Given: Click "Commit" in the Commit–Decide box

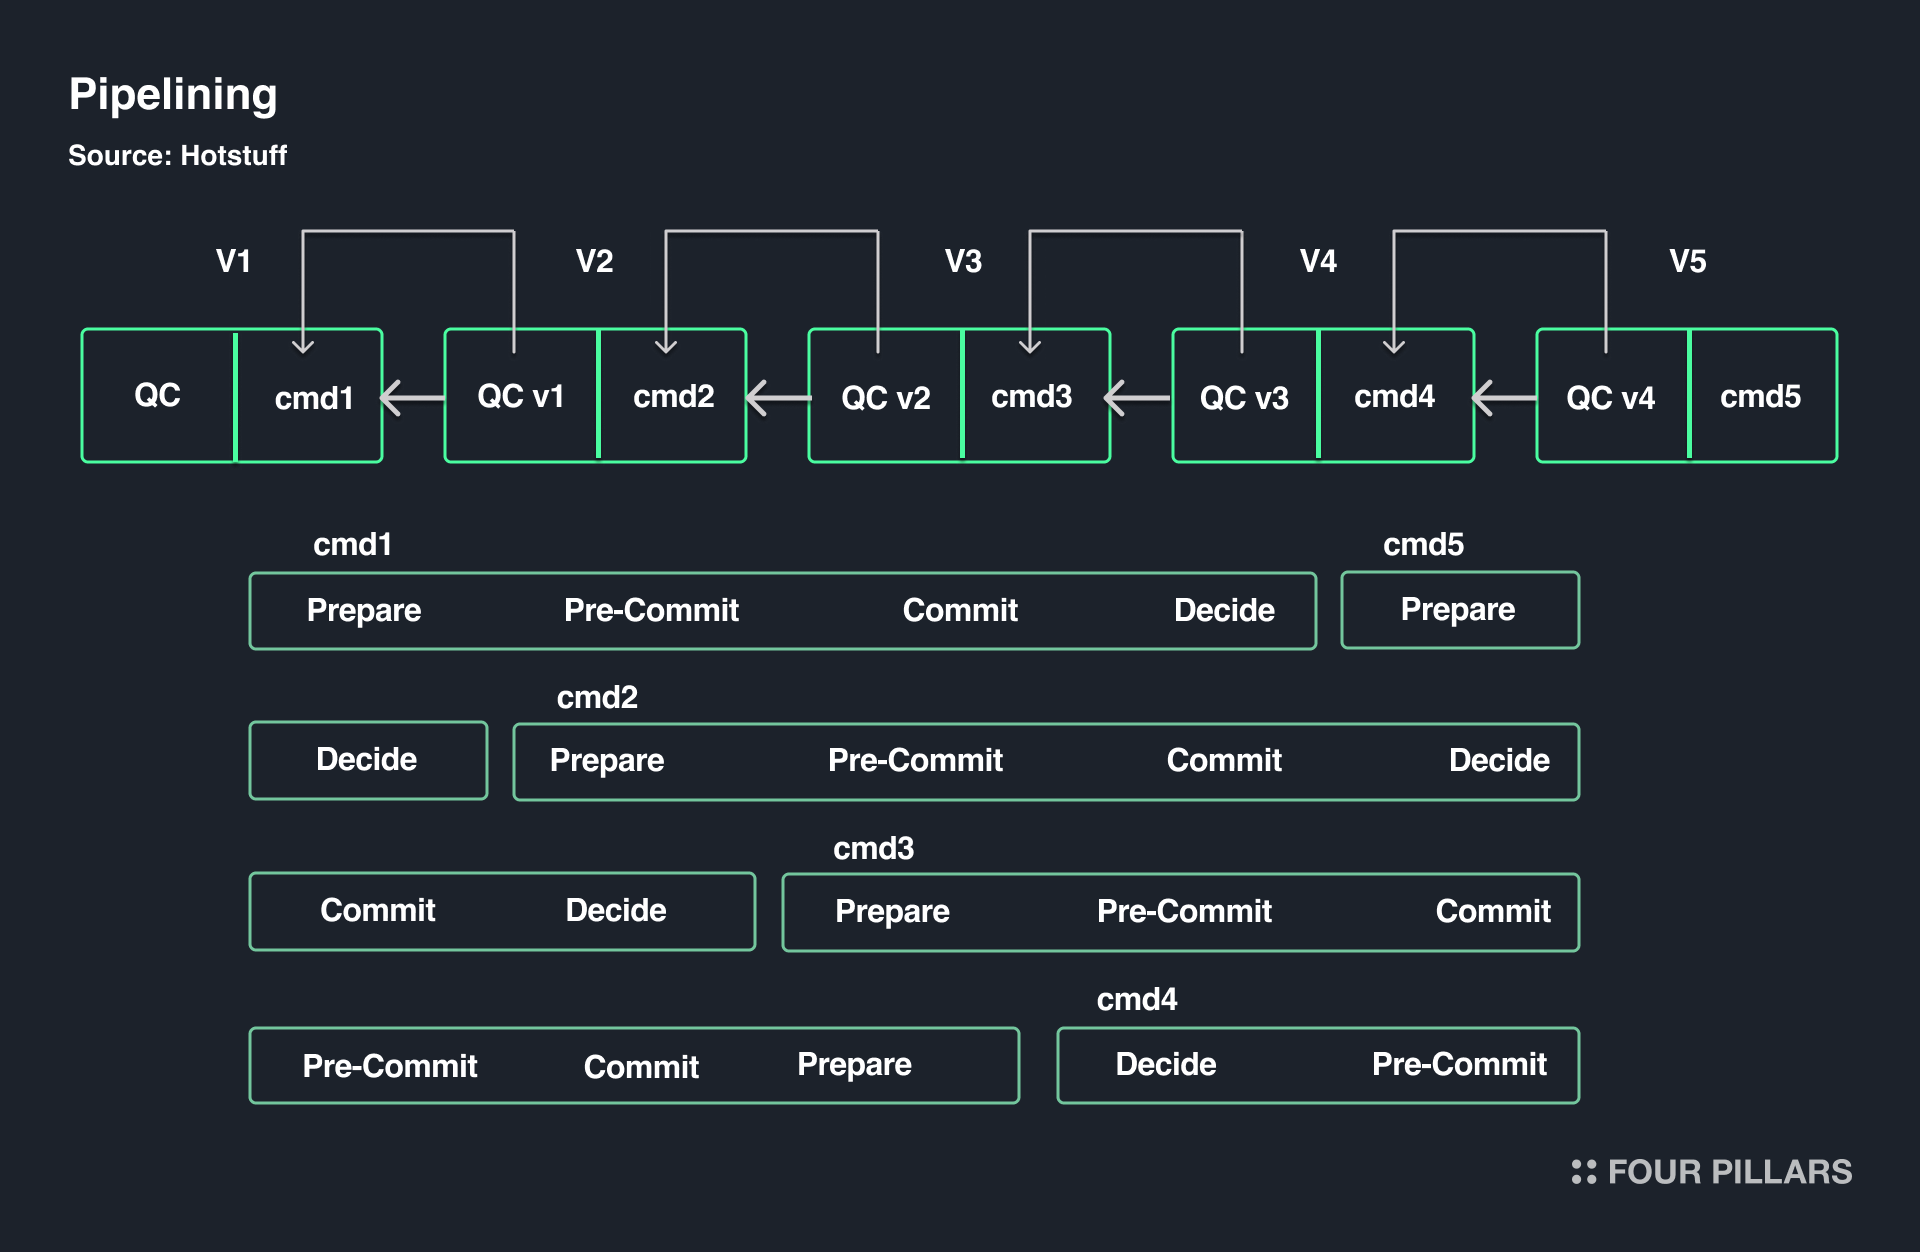Looking at the screenshot, I should 377,911.
